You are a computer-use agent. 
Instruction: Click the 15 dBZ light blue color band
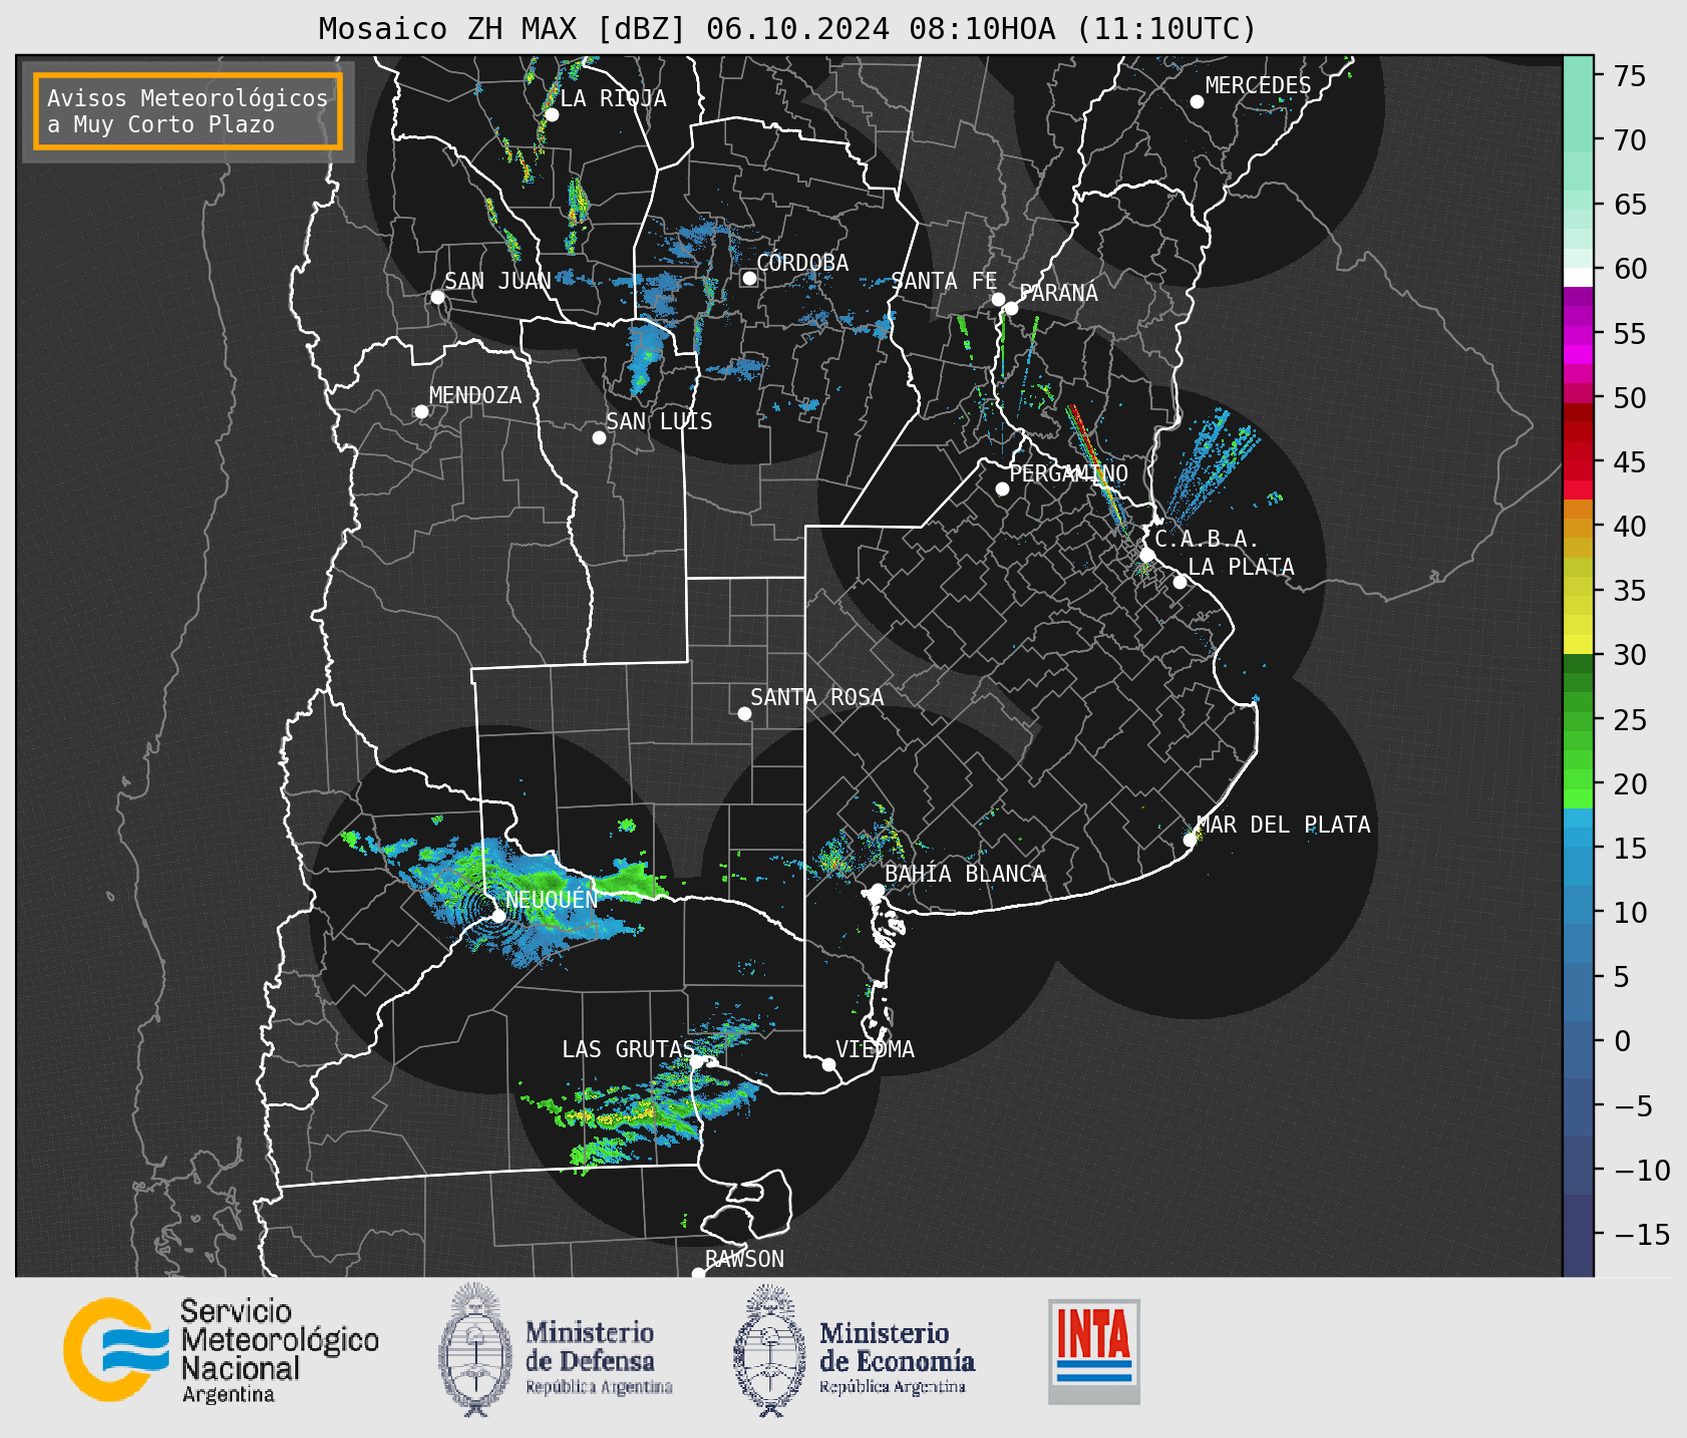[1578, 848]
